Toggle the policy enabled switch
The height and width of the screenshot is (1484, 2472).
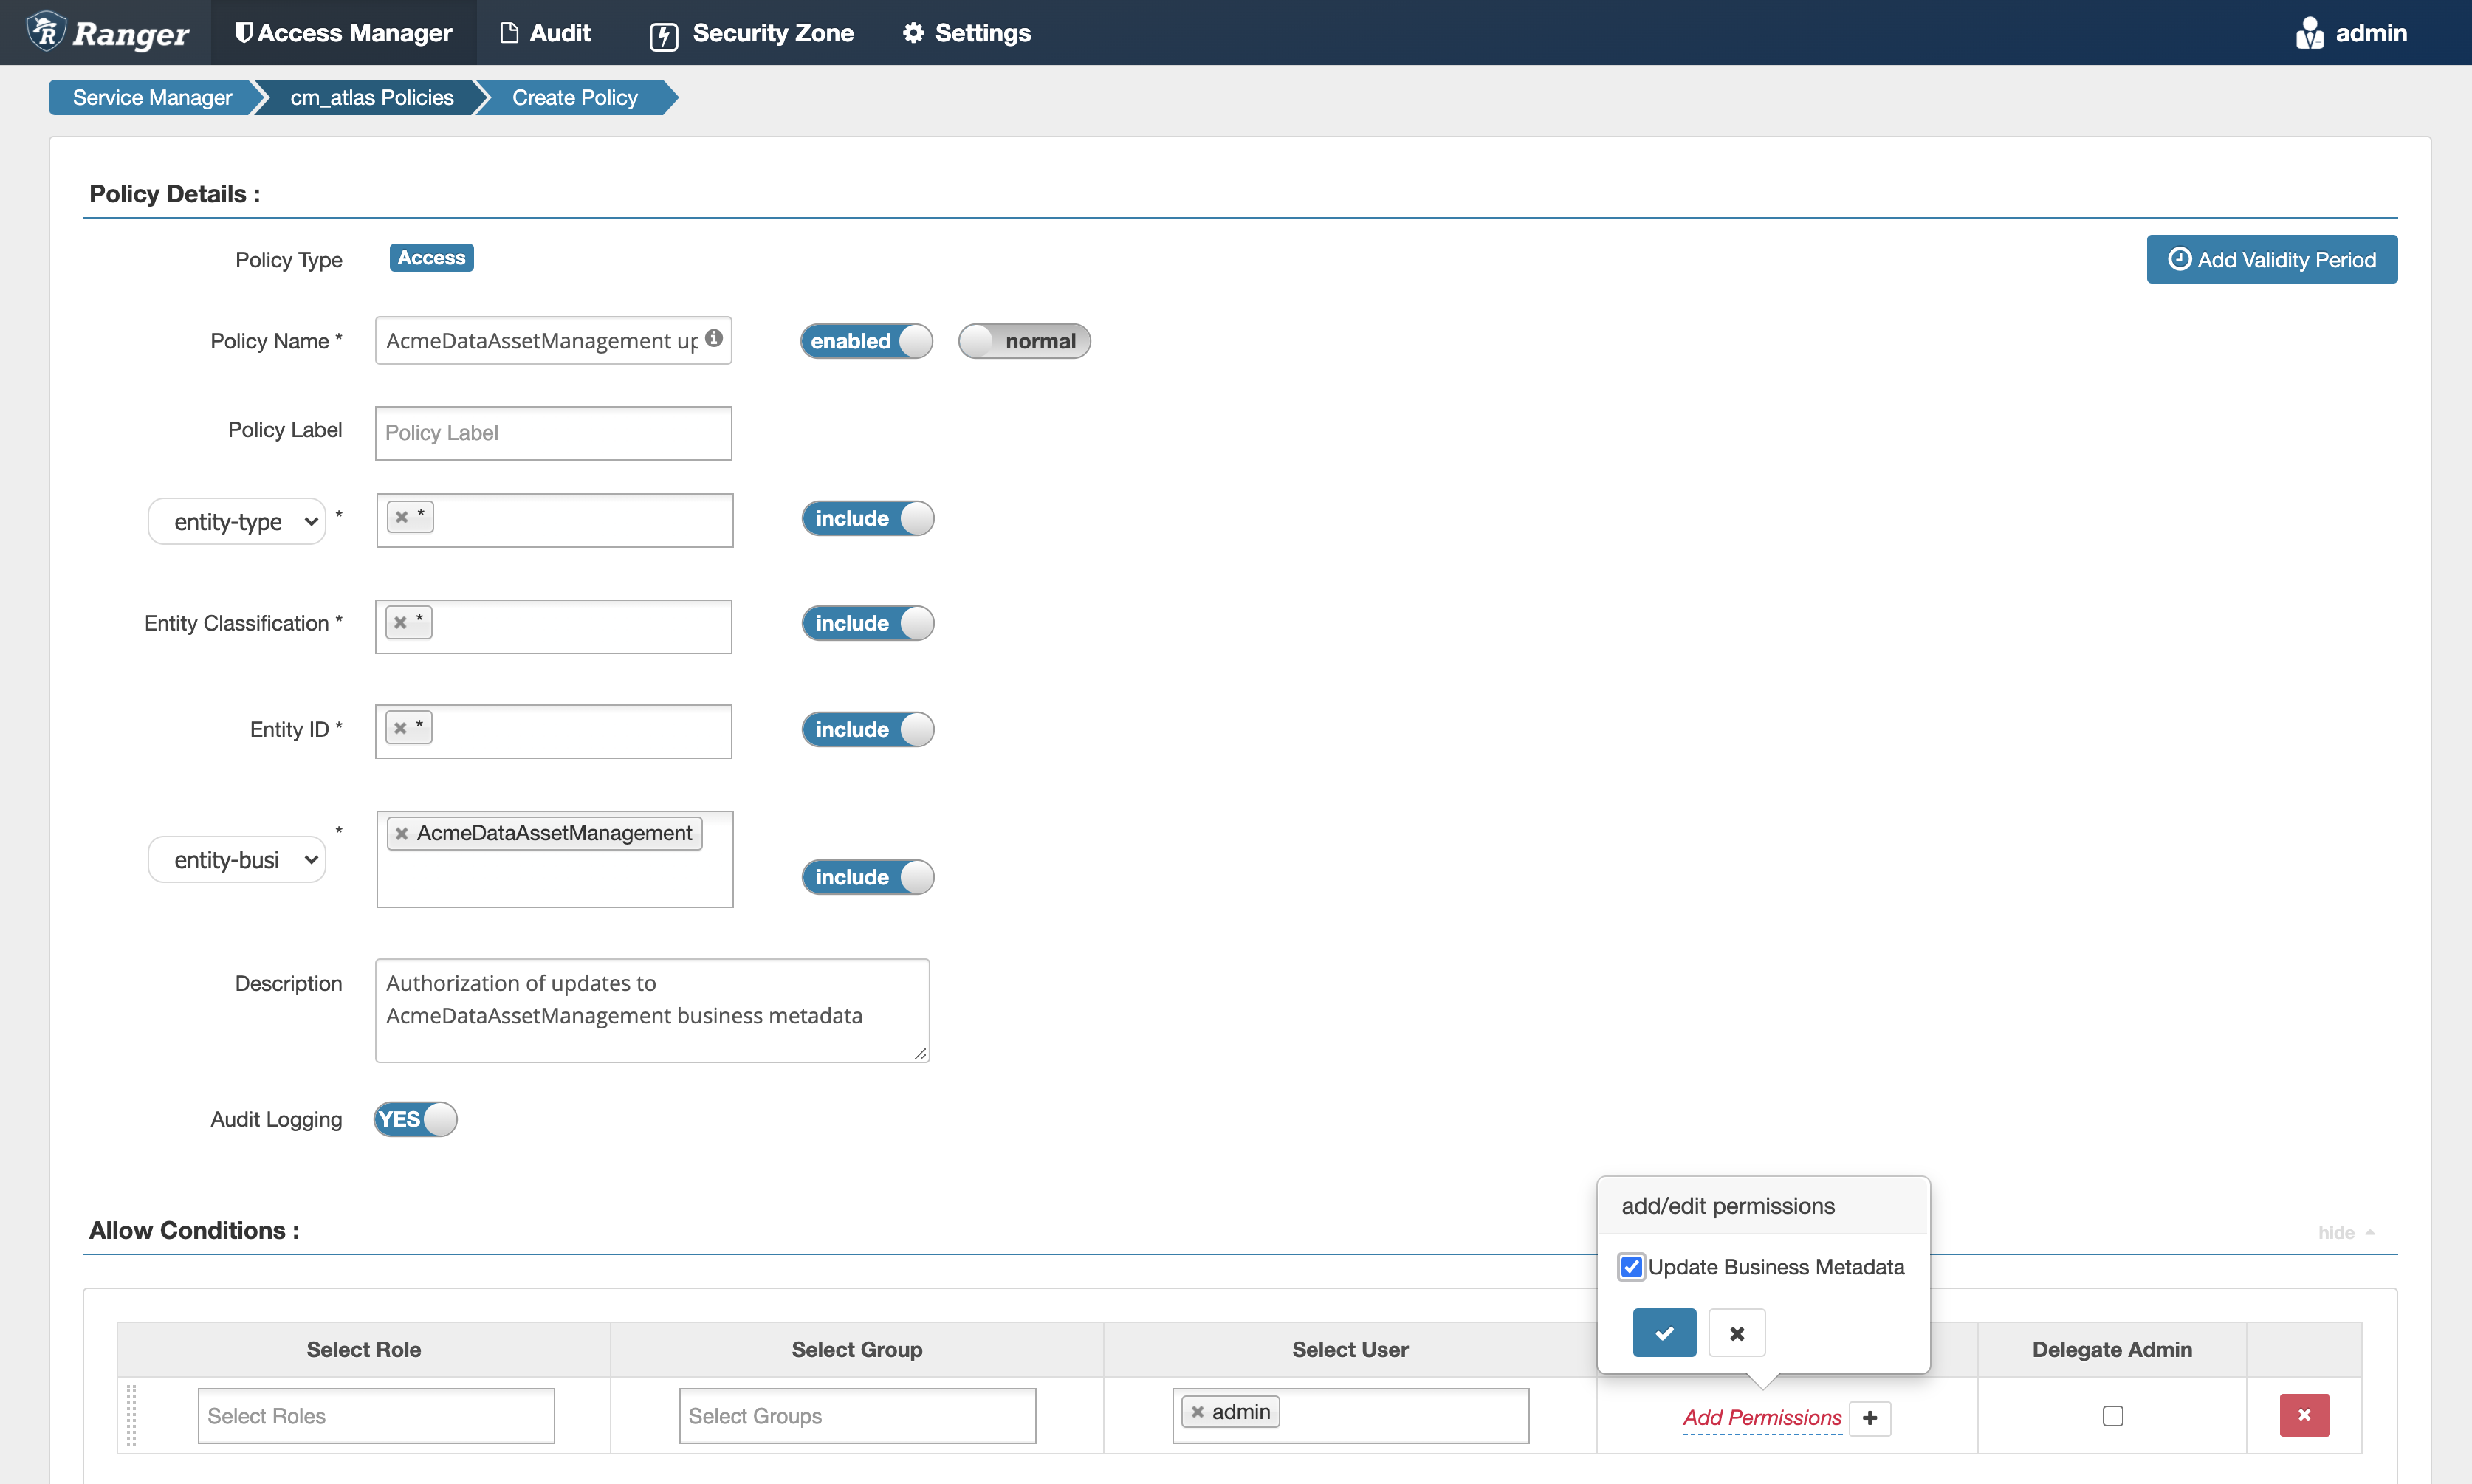point(866,341)
